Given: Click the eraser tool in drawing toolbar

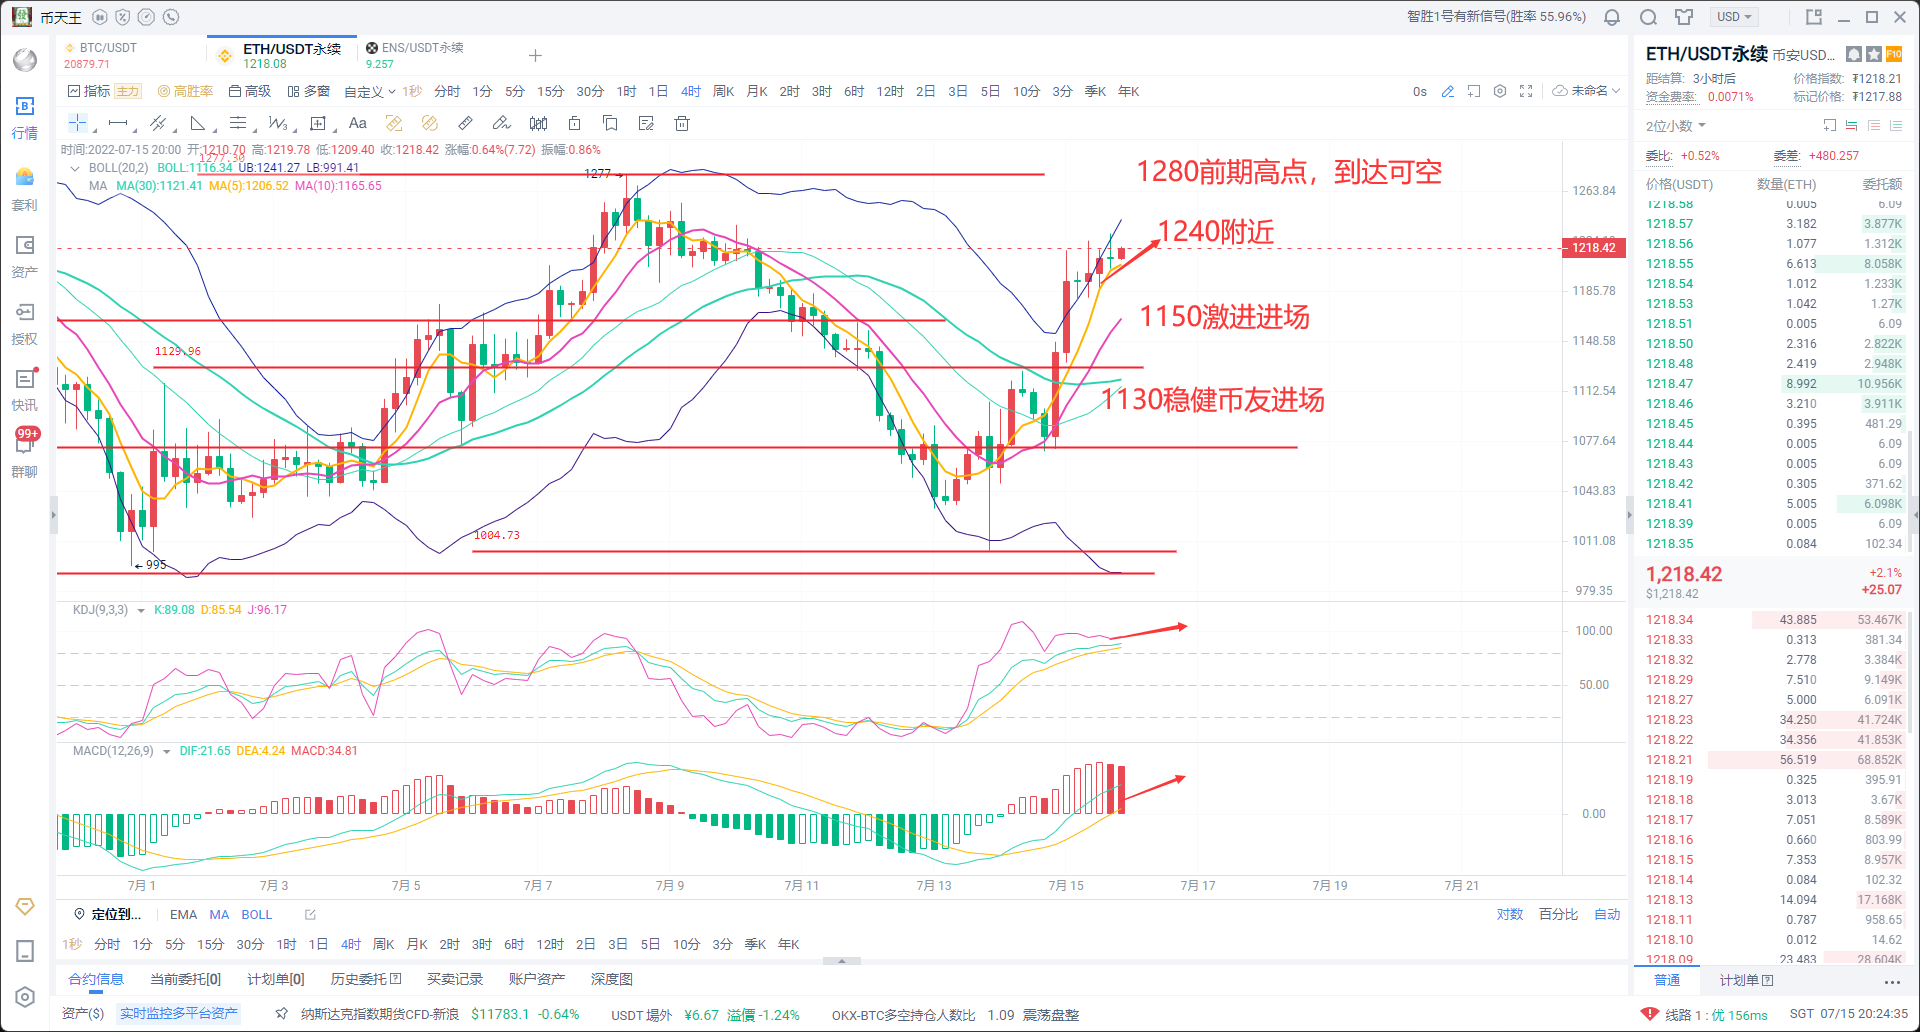Looking at the screenshot, I should [x=501, y=123].
